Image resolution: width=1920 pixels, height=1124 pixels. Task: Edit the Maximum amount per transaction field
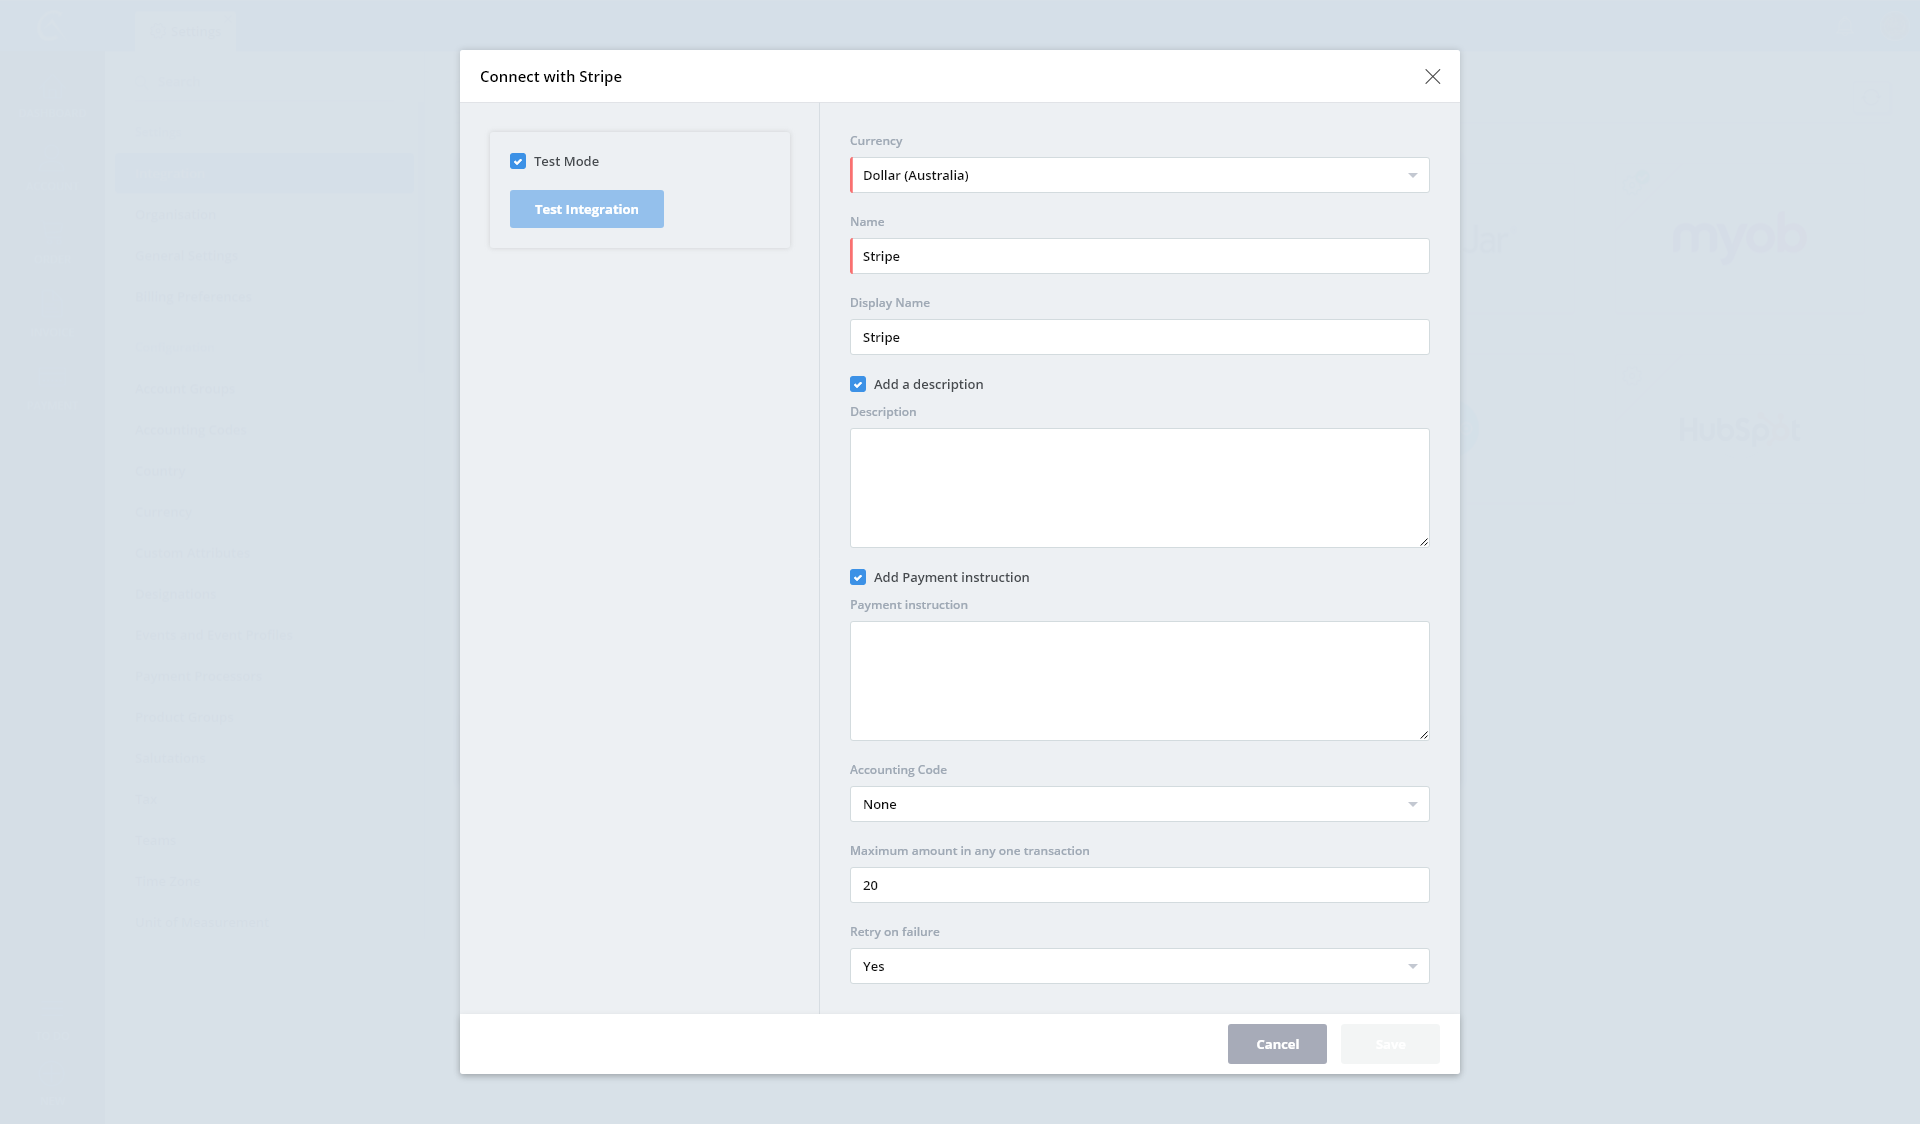pos(1140,885)
